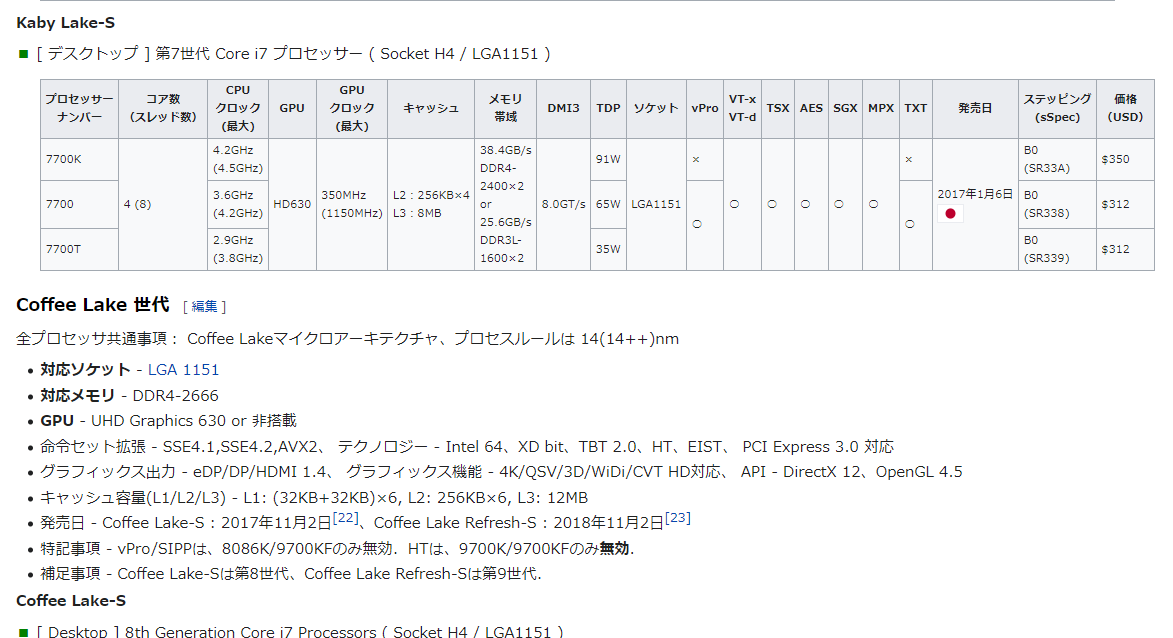Image resolution: width=1173 pixels, height=638 pixels.
Task: Click the 4.2GHz (4.5GHz) clock cell
Action: click(x=238, y=159)
